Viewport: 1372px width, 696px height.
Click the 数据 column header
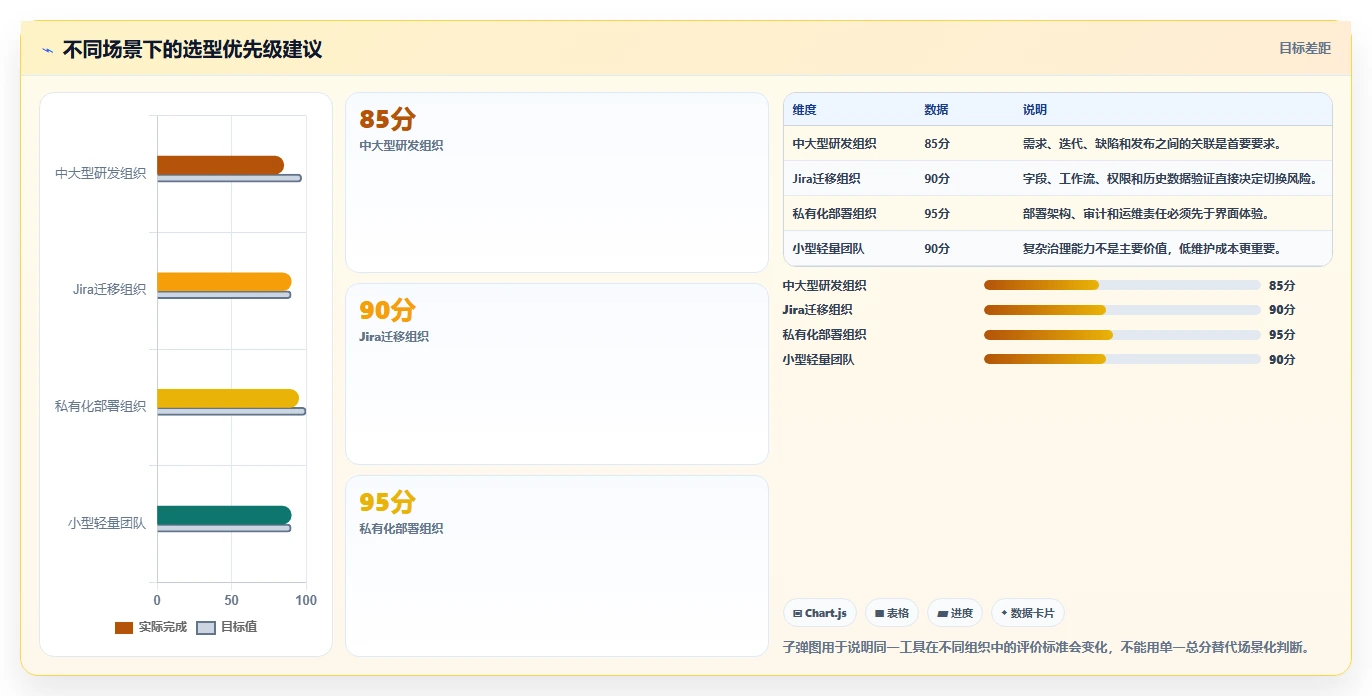[936, 110]
